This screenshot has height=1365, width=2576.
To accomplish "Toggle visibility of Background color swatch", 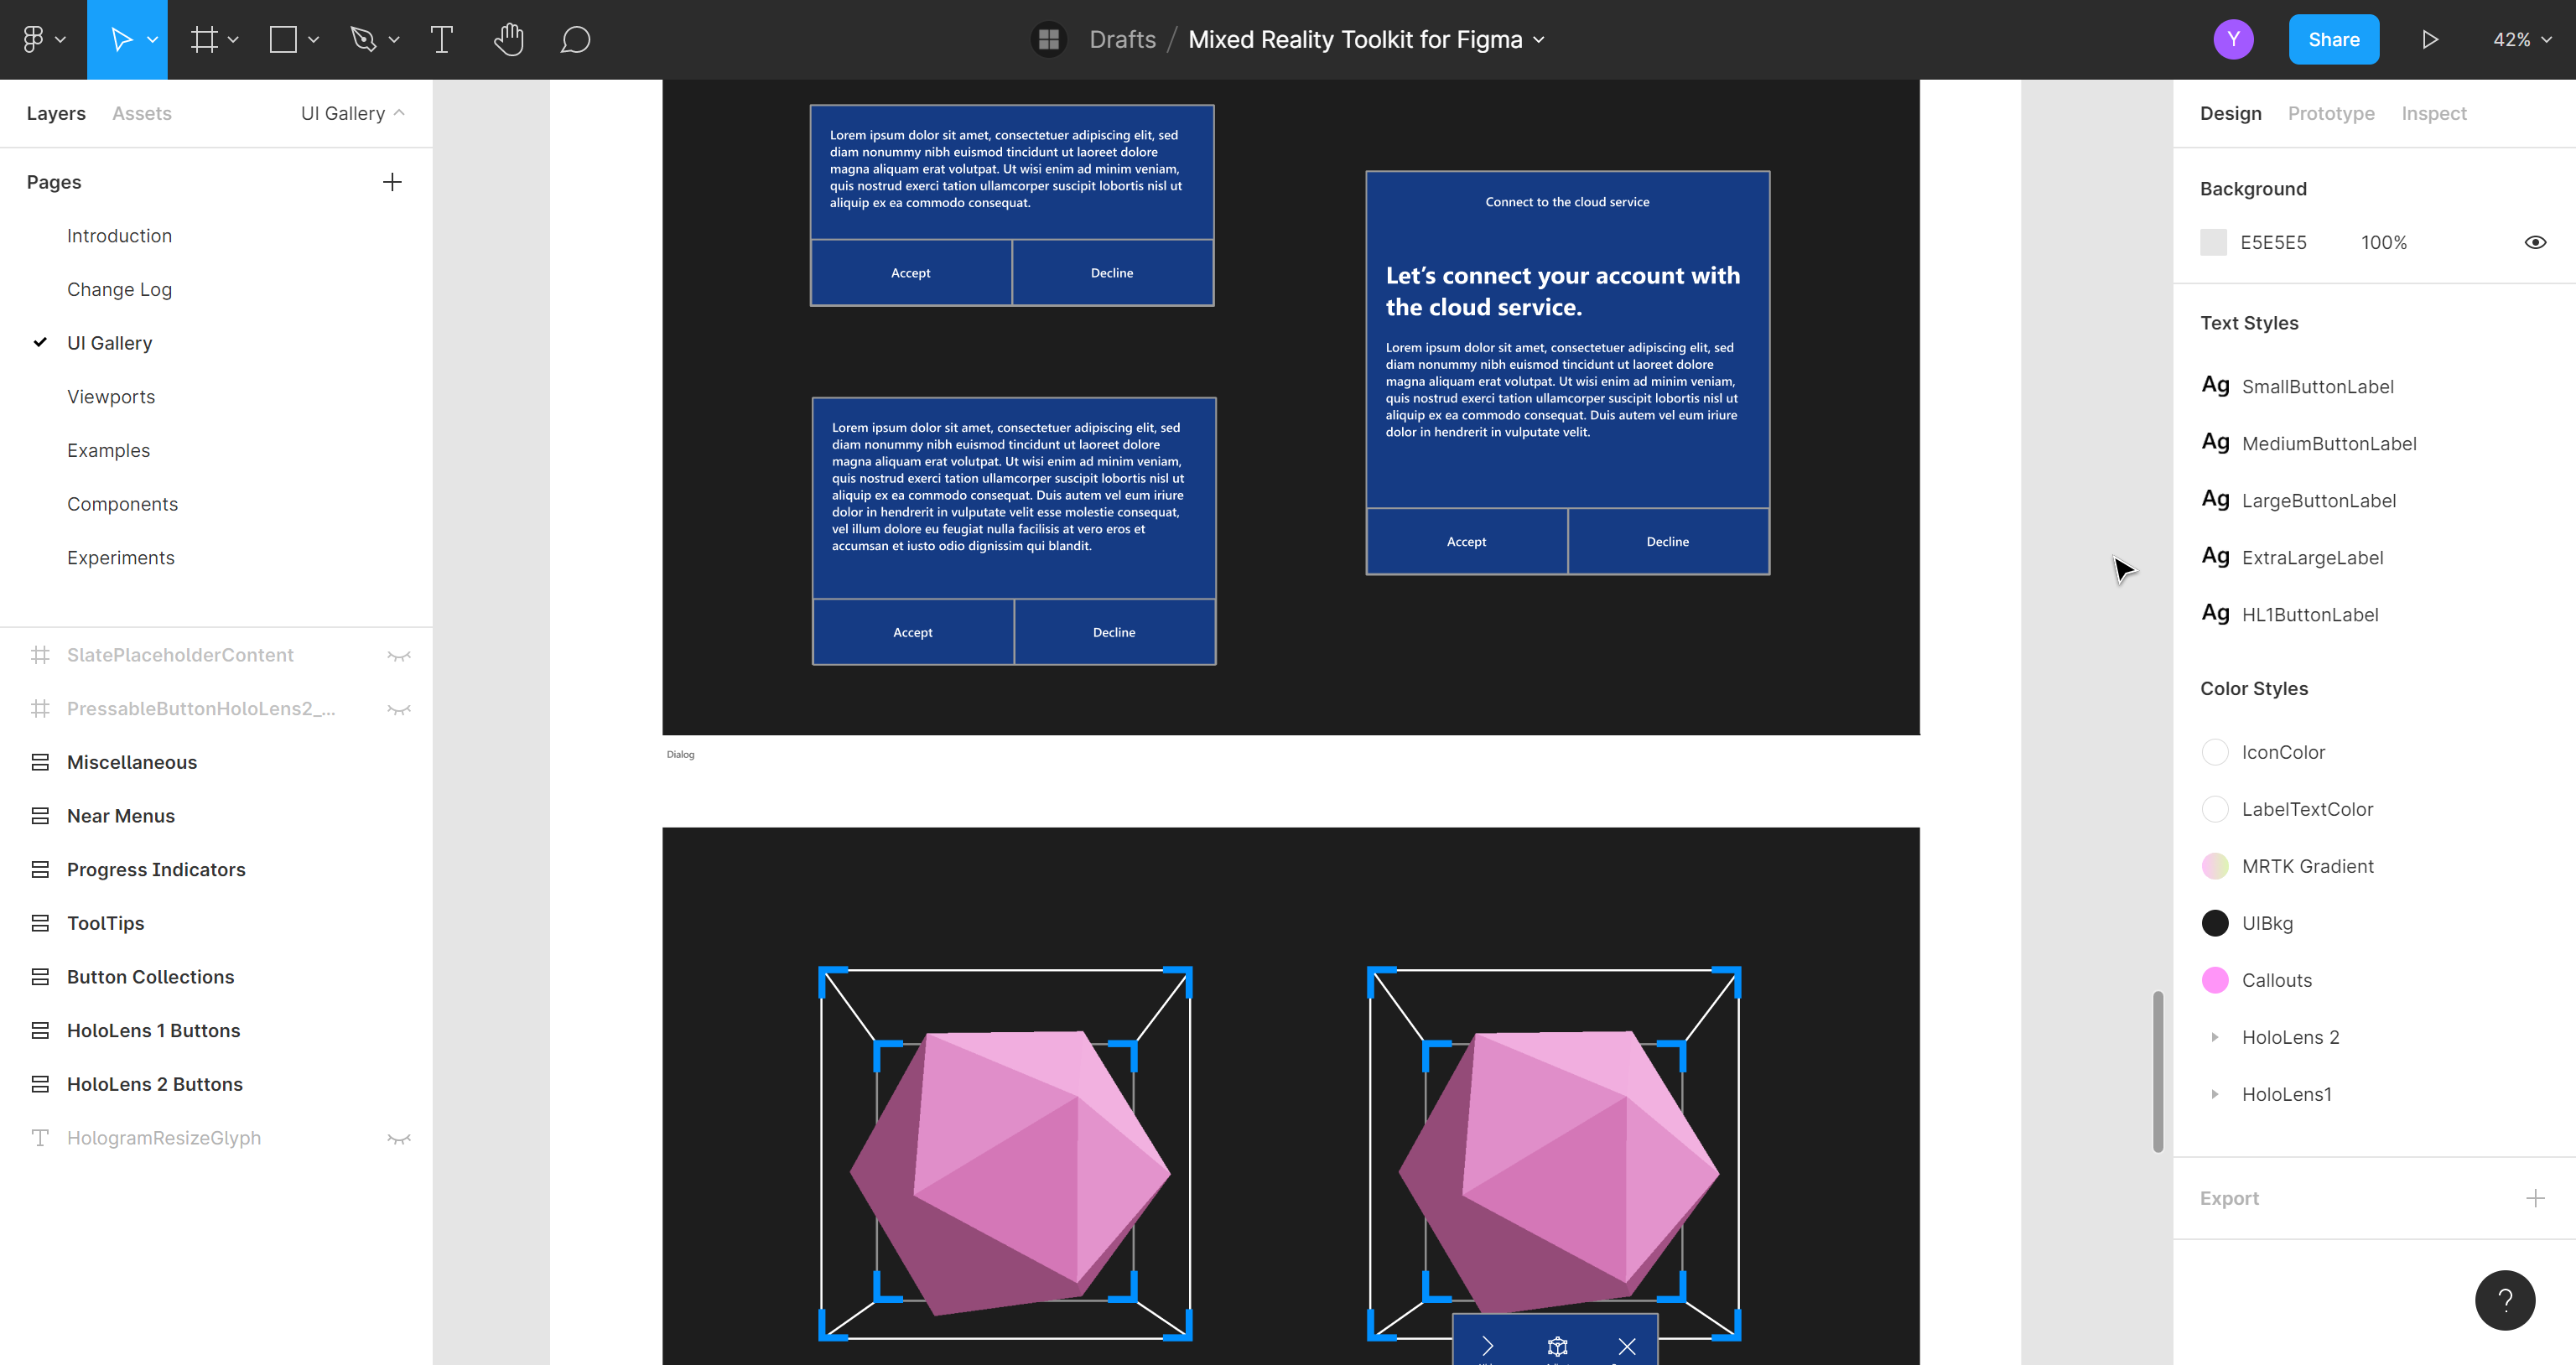I will [x=2537, y=242].
